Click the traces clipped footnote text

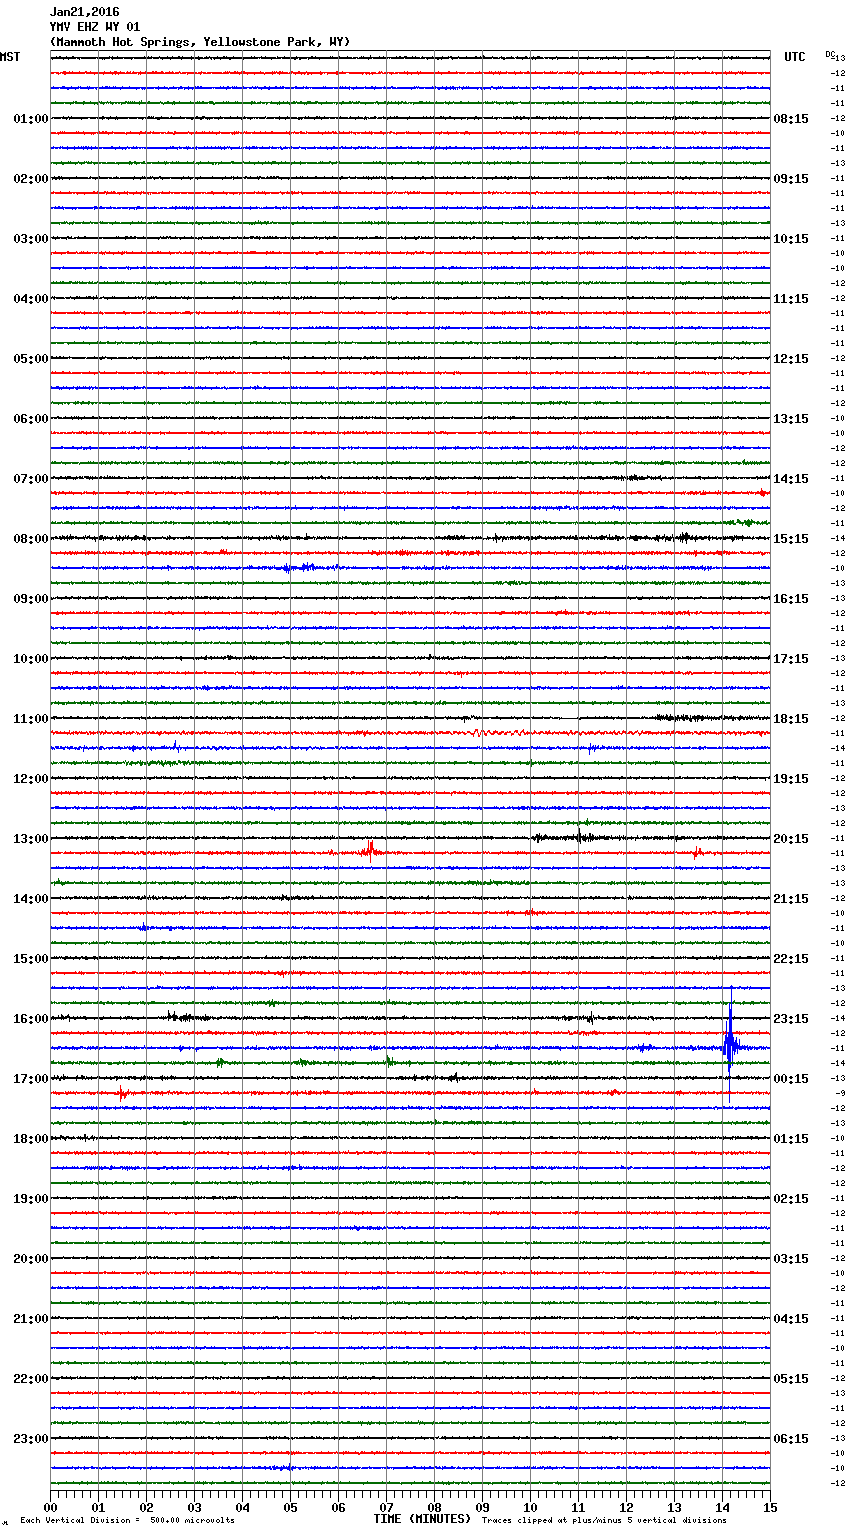point(604,1521)
